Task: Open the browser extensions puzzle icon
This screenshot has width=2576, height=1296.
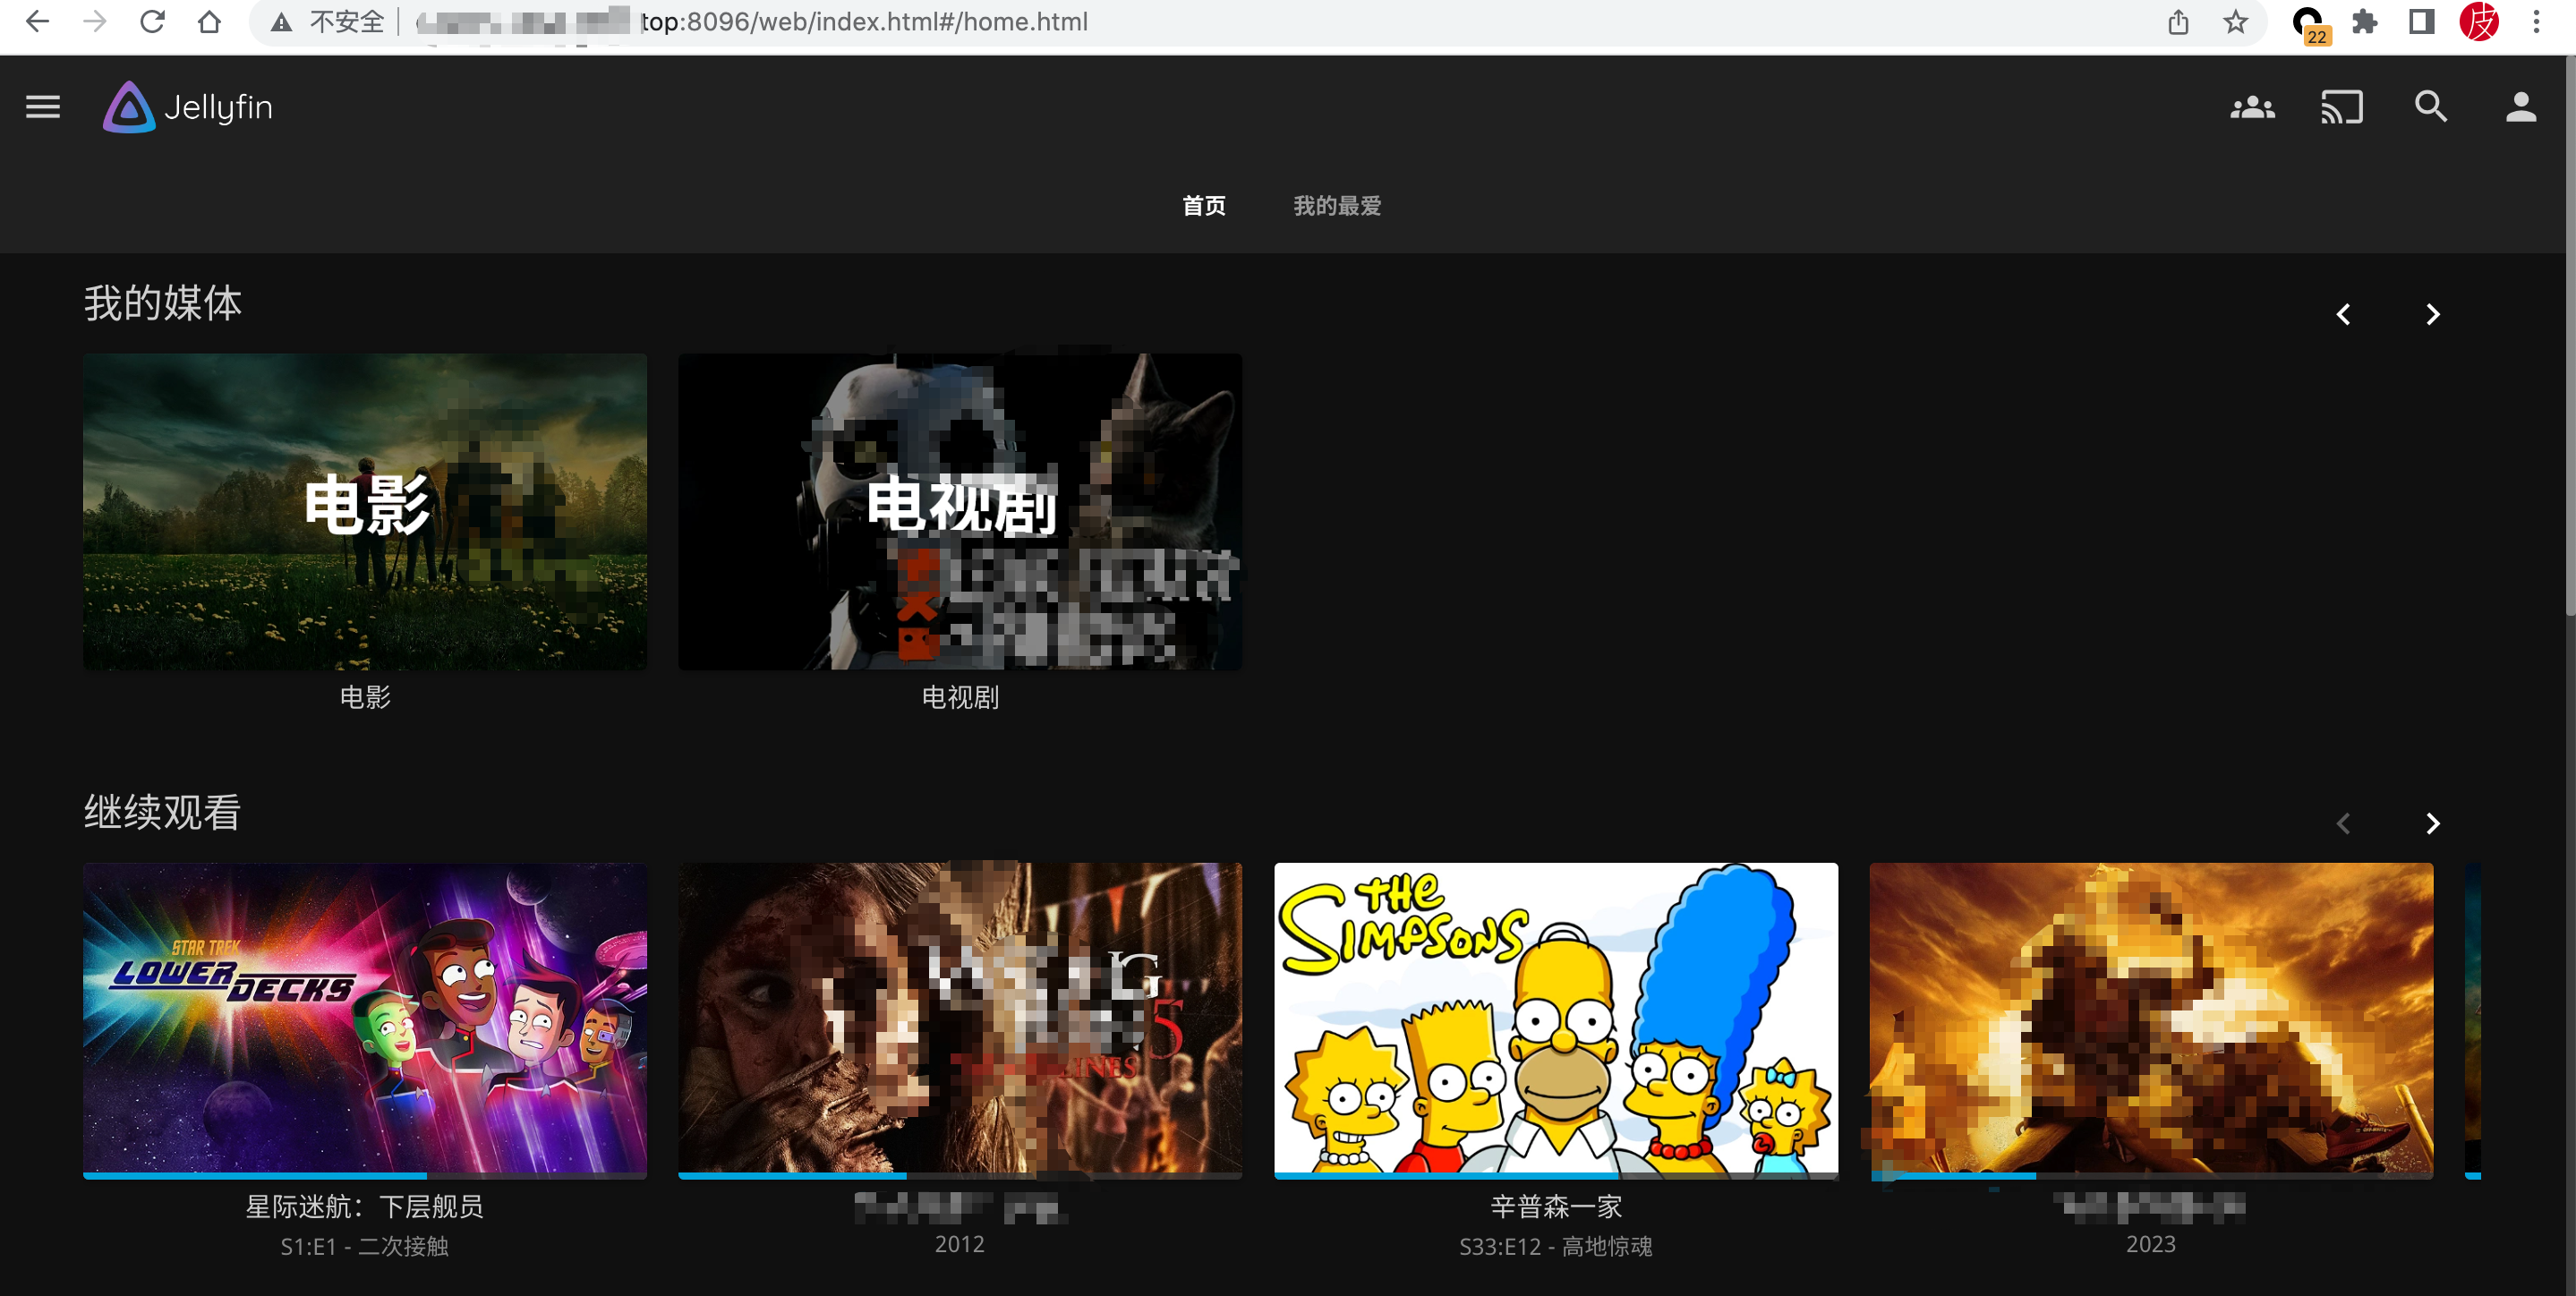Action: pos(2364,22)
